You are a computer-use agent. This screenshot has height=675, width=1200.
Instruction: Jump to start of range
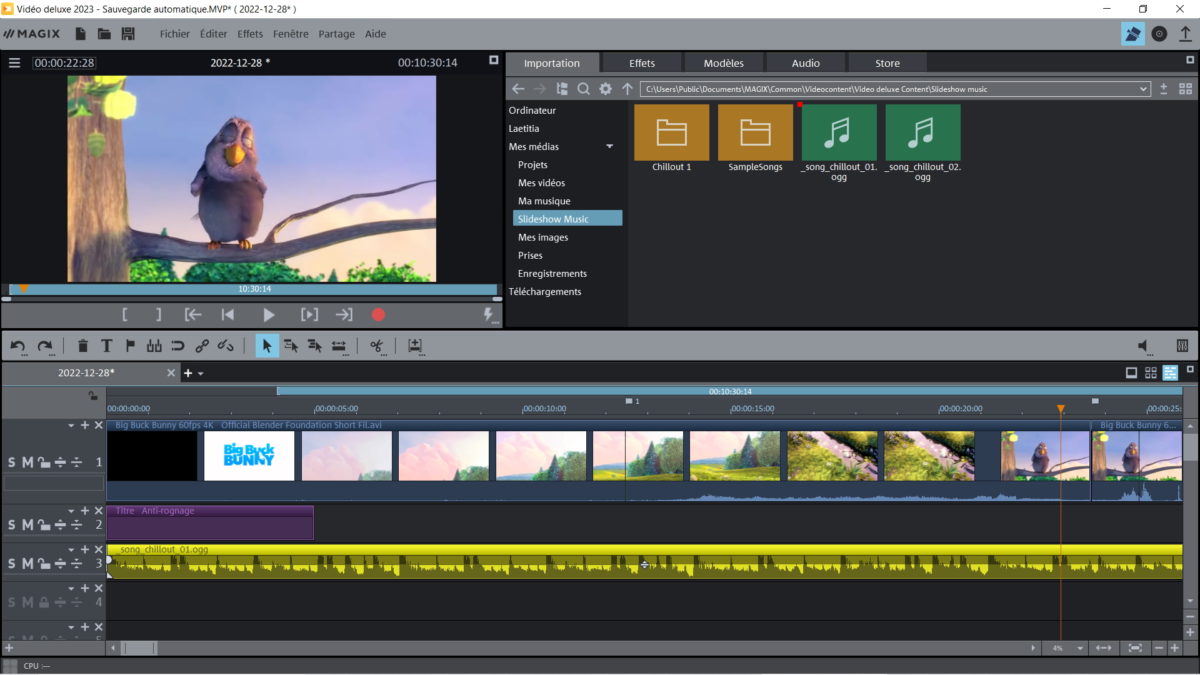[x=193, y=314]
